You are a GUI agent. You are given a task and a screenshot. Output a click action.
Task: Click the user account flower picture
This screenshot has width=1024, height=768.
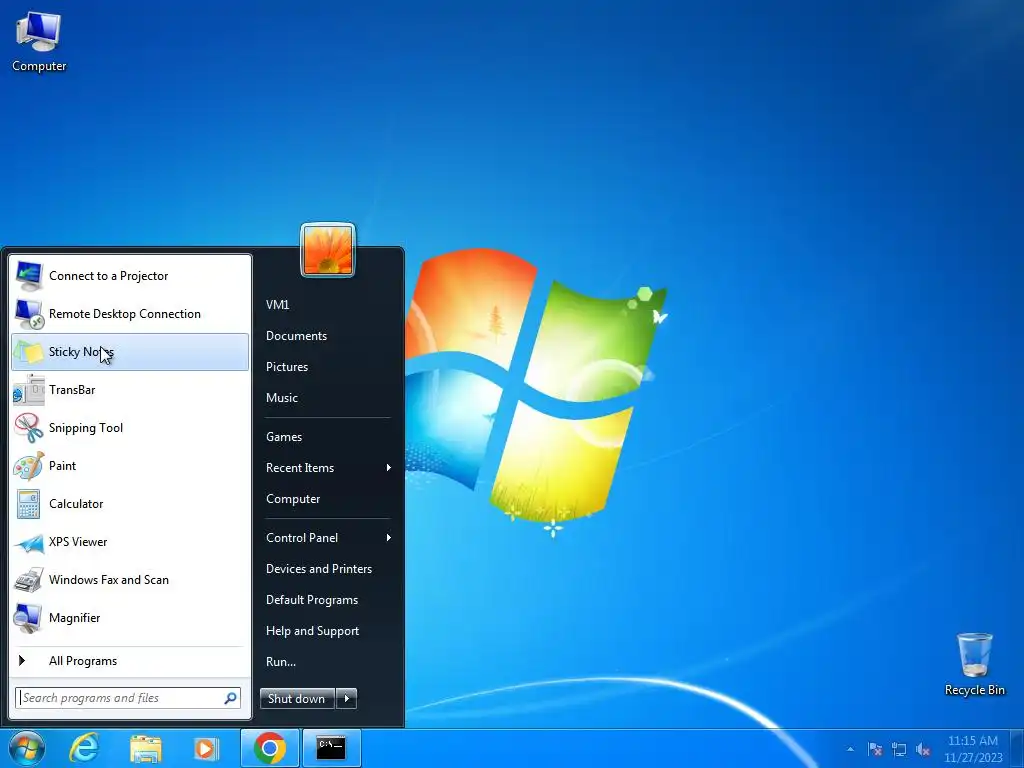click(328, 250)
